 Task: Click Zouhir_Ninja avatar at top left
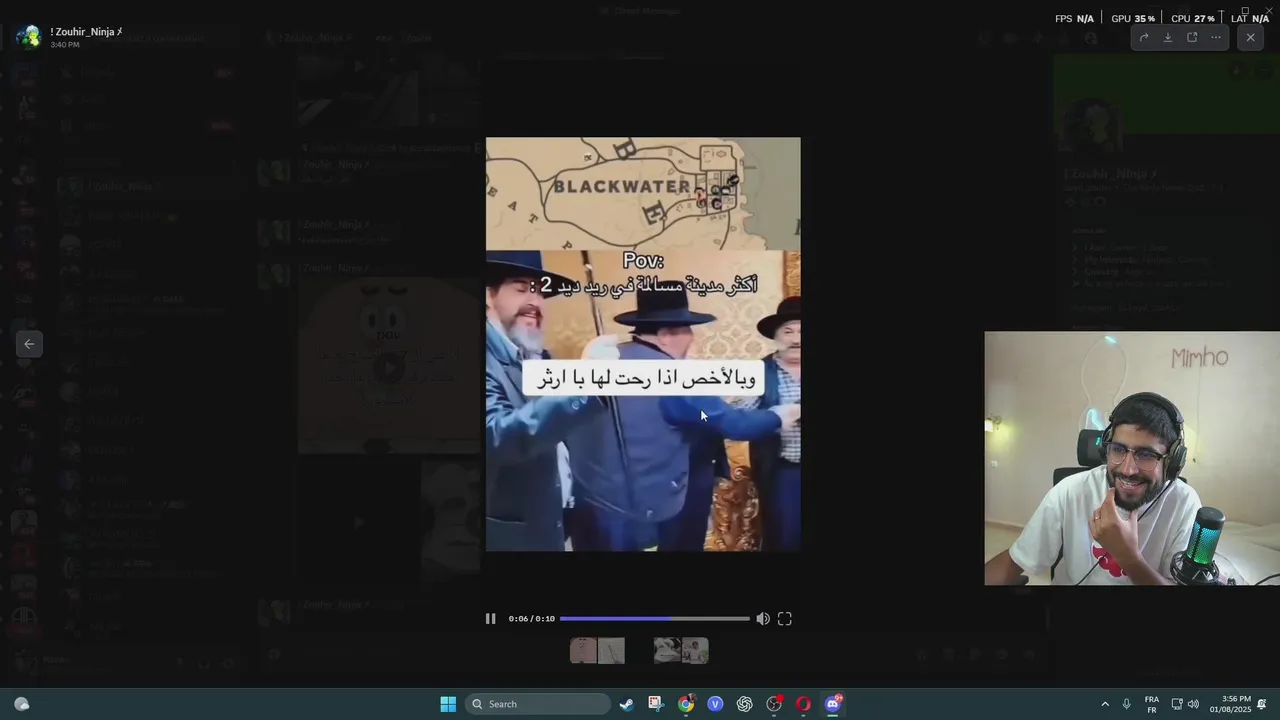29,37
